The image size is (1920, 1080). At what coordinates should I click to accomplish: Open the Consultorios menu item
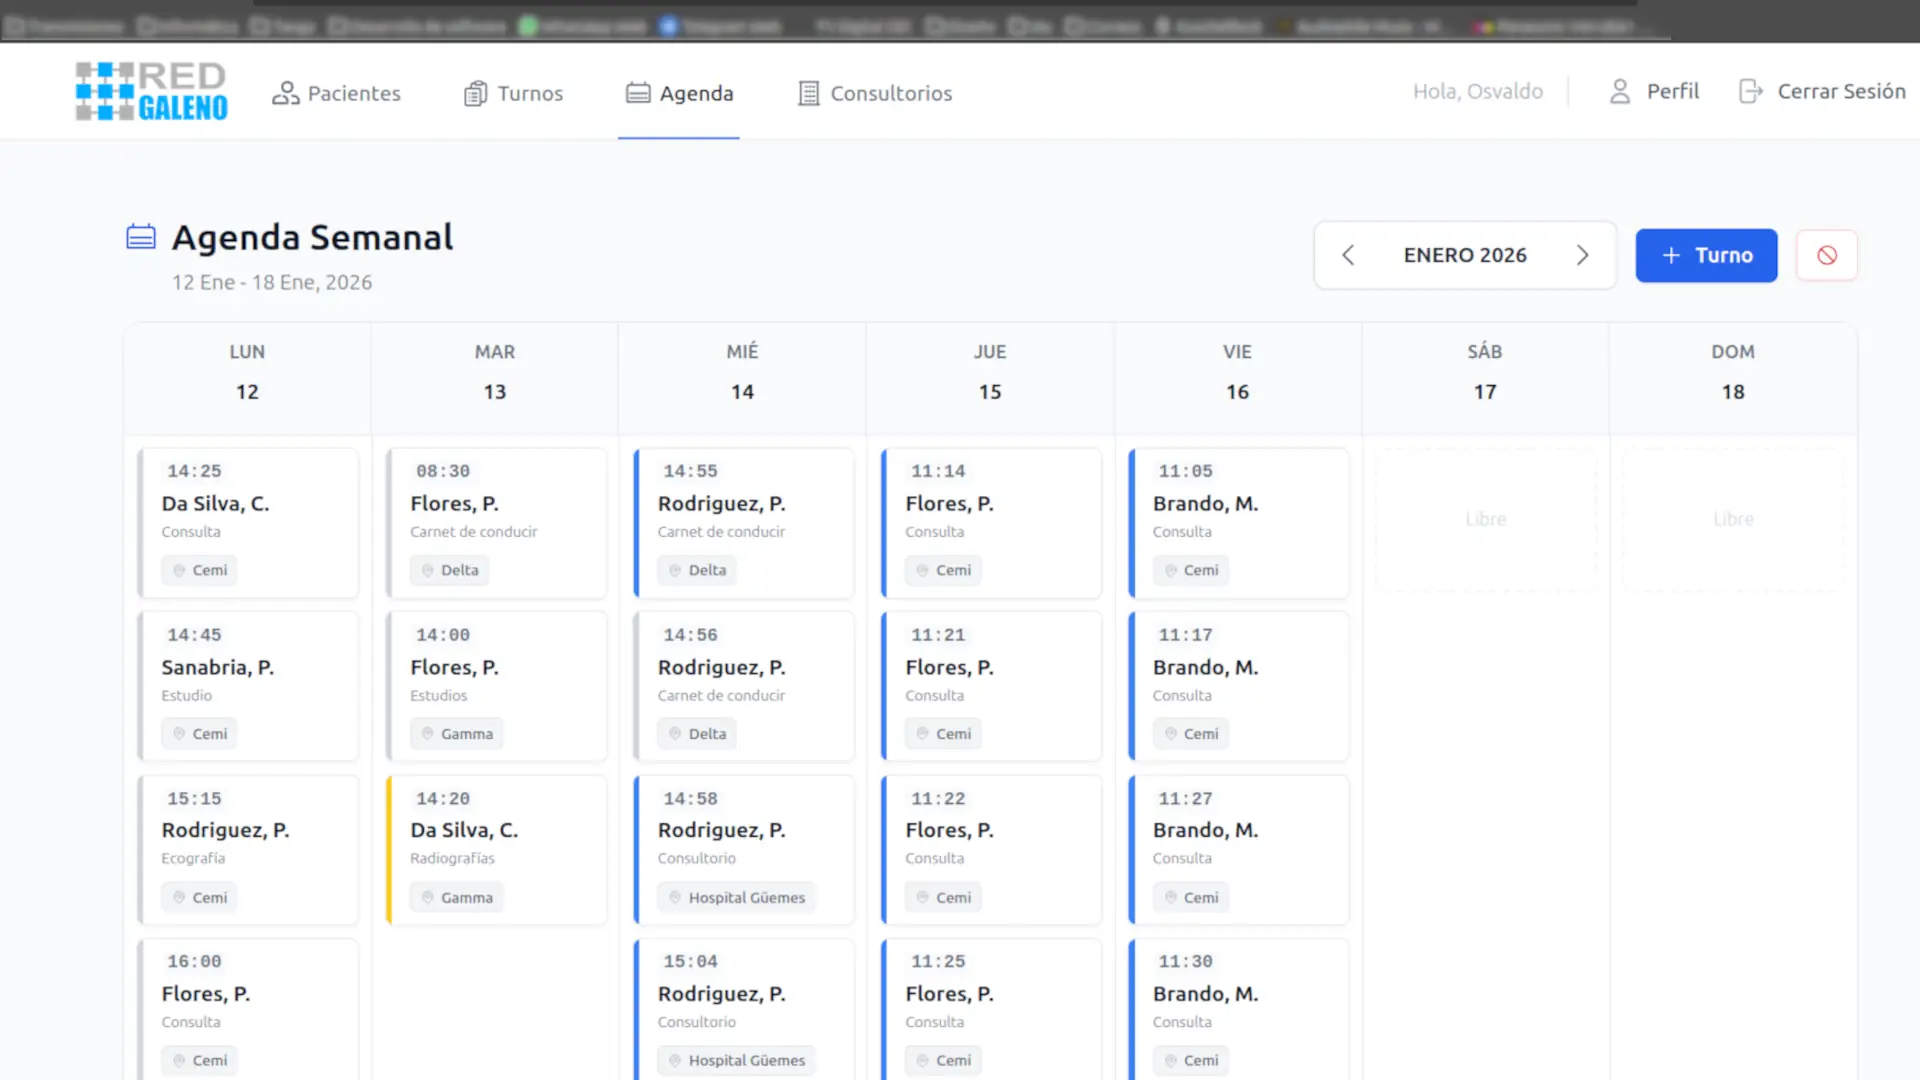tap(875, 93)
